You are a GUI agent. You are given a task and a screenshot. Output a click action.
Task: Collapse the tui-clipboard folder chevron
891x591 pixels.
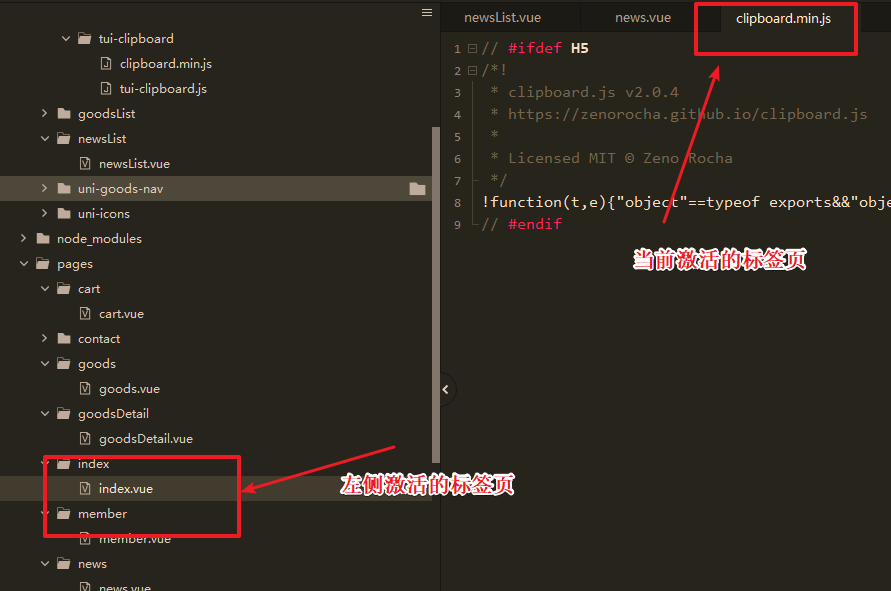click(65, 39)
